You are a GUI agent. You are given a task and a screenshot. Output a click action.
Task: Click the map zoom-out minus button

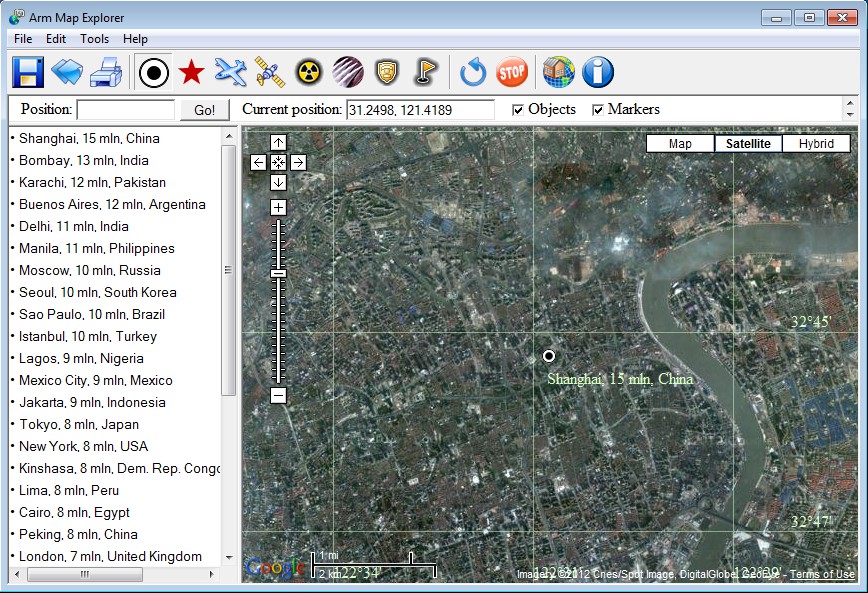[278, 395]
